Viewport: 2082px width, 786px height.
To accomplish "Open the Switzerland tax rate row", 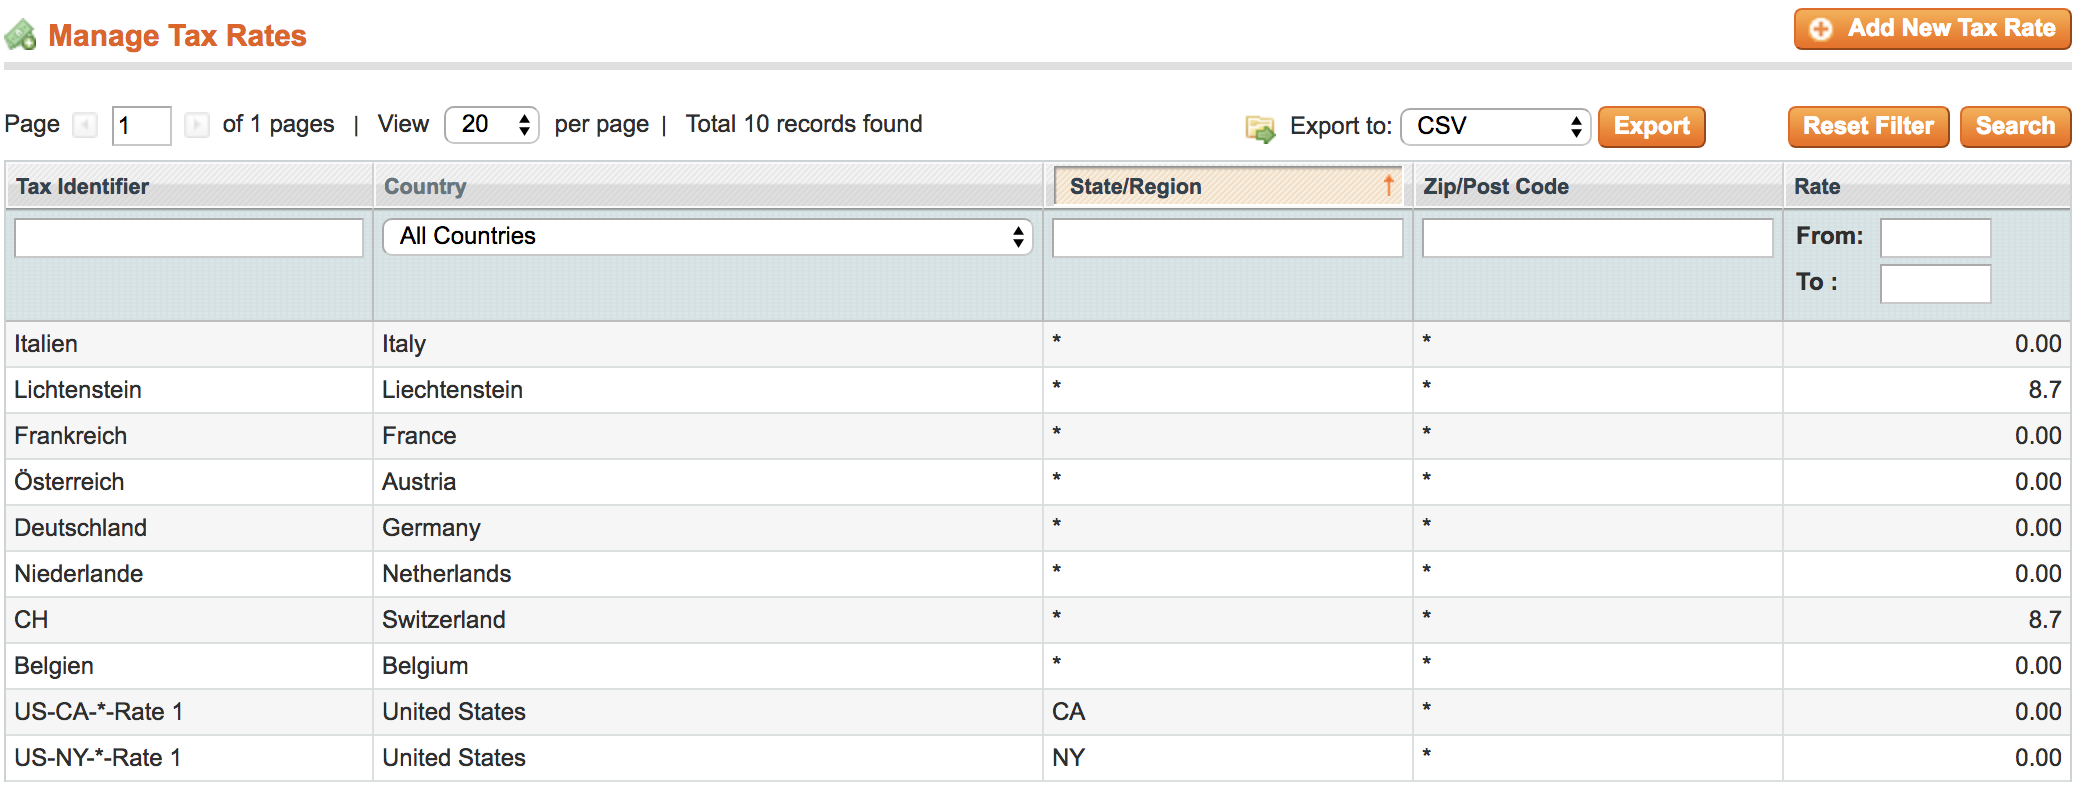I will click(443, 620).
